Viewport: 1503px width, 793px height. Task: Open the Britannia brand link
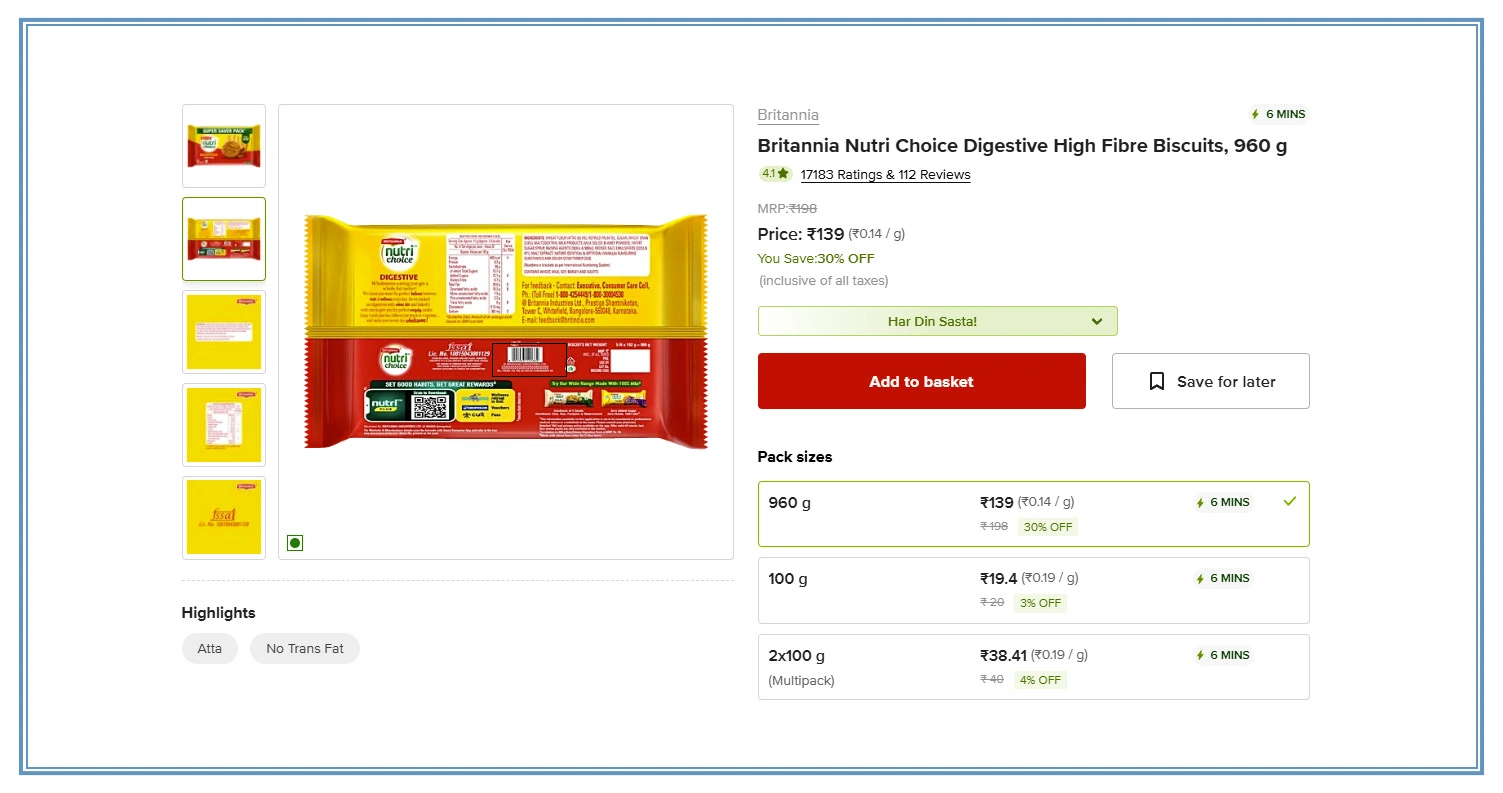[x=788, y=115]
